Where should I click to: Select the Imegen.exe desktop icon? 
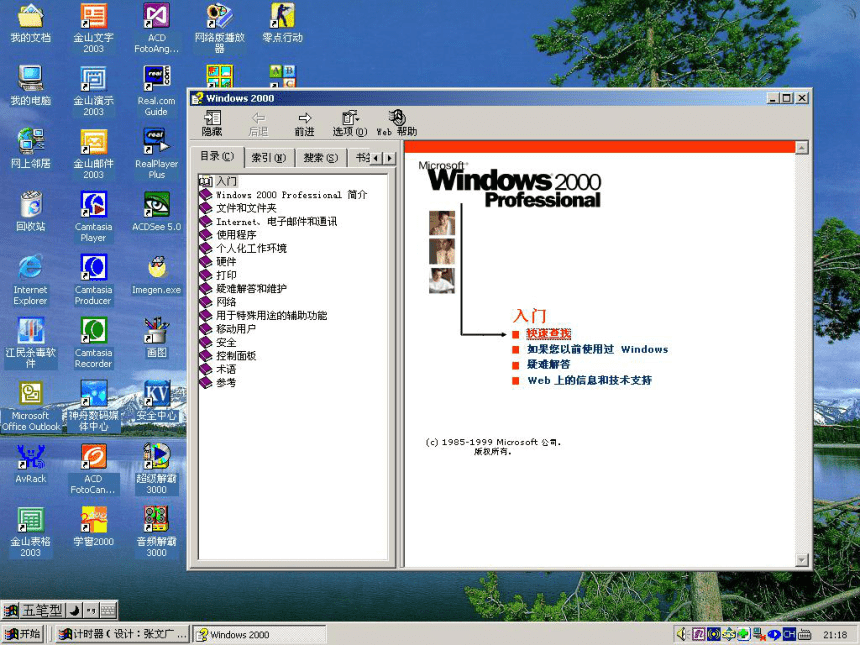click(156, 275)
